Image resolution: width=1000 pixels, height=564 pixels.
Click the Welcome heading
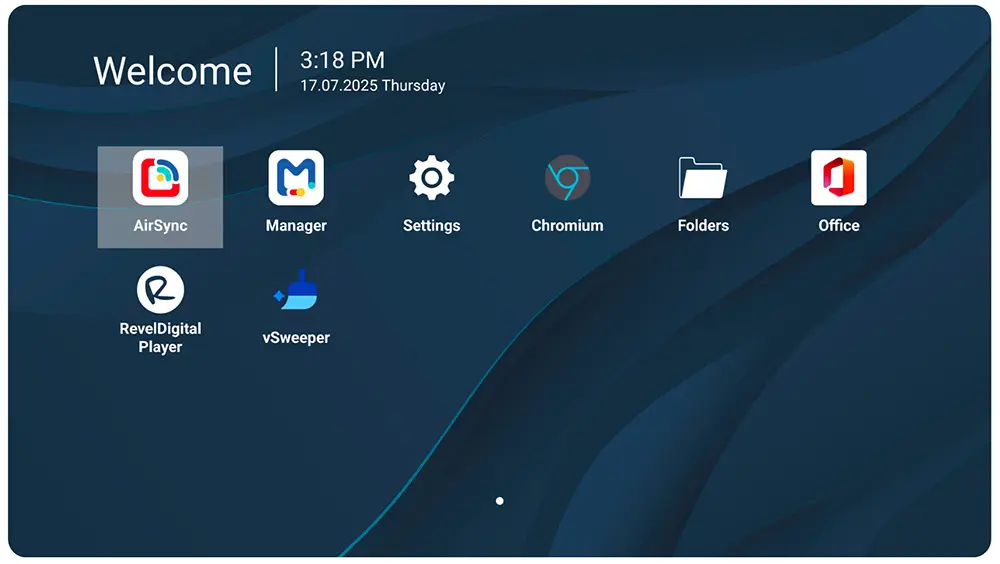click(x=172, y=70)
